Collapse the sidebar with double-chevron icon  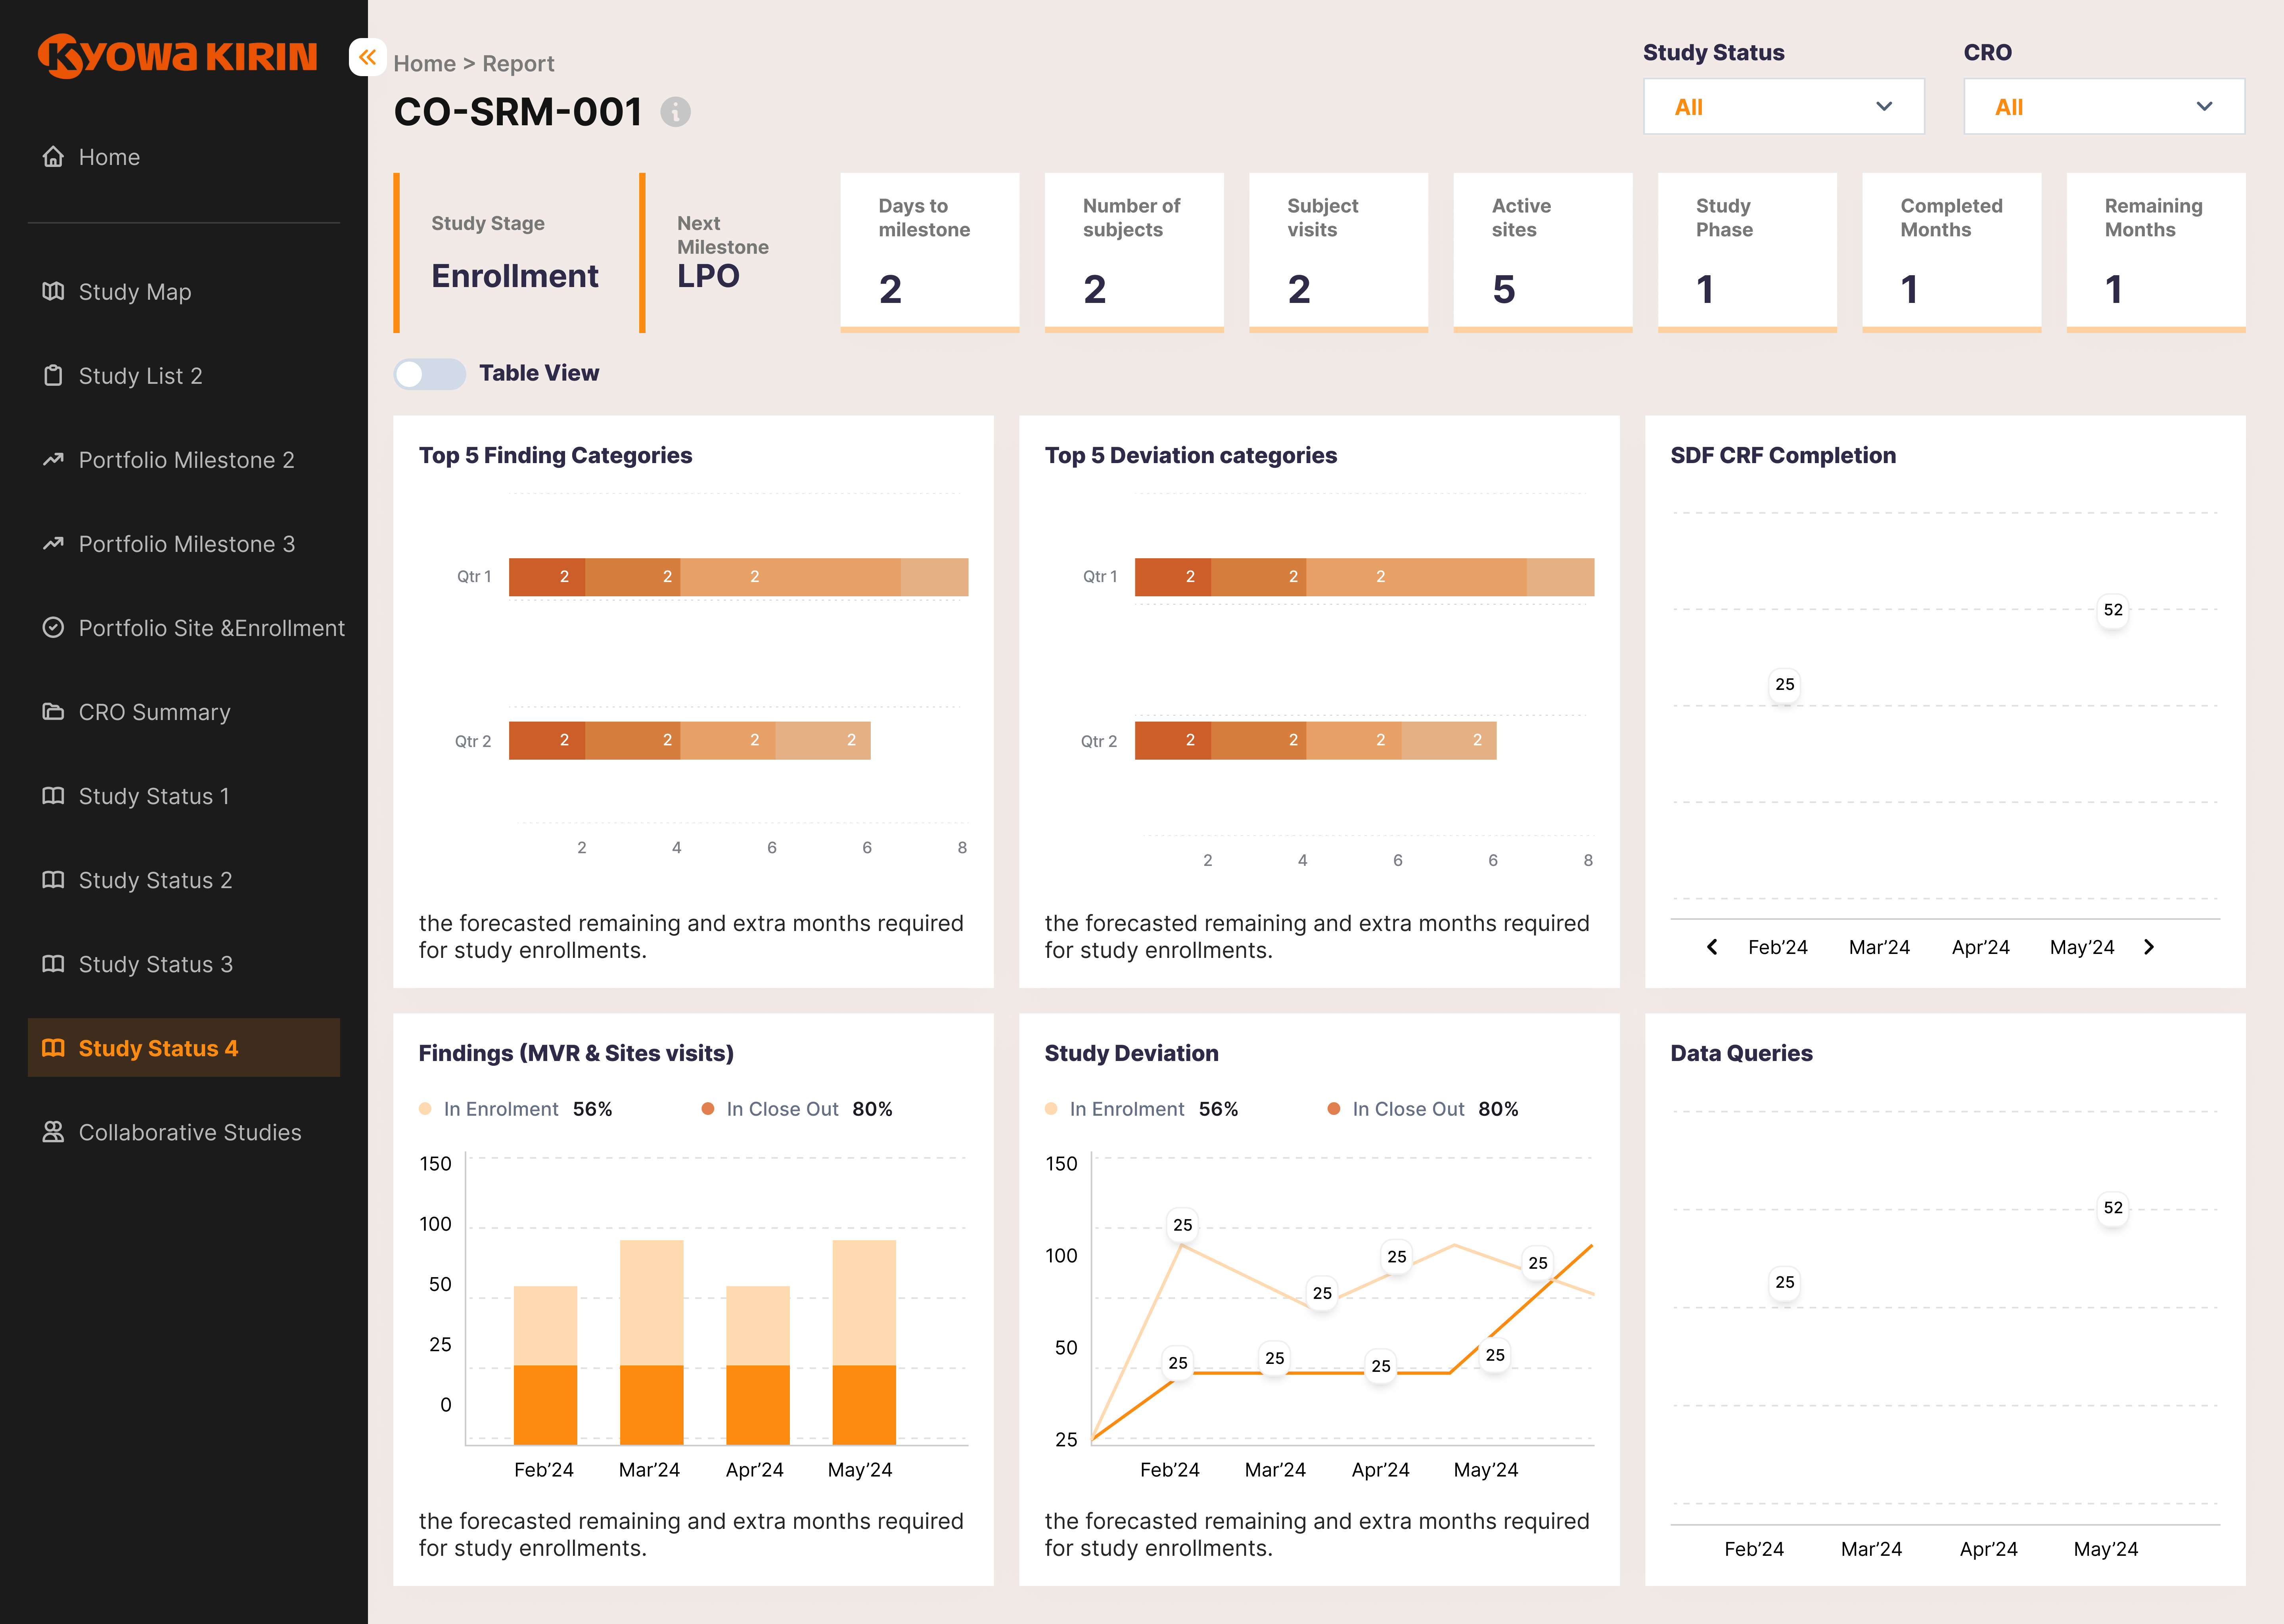click(x=367, y=57)
